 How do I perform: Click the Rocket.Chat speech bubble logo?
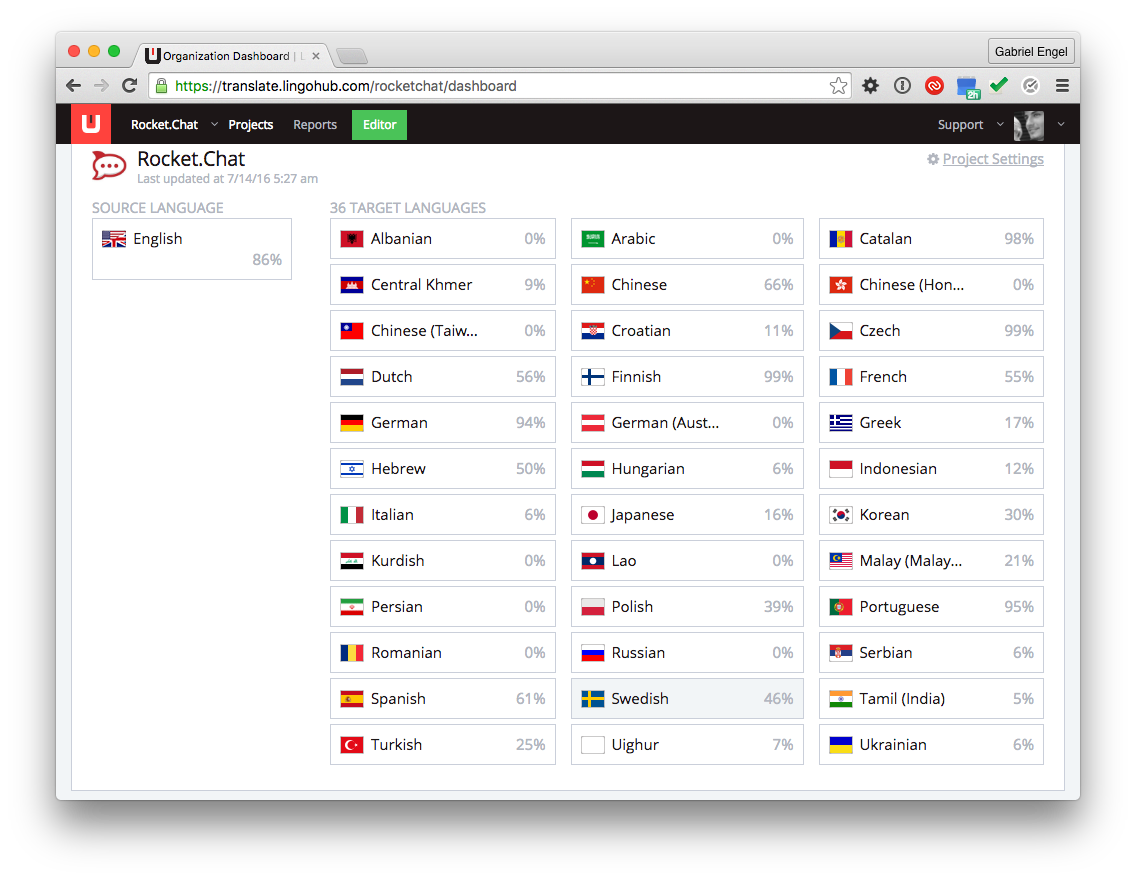tap(109, 166)
